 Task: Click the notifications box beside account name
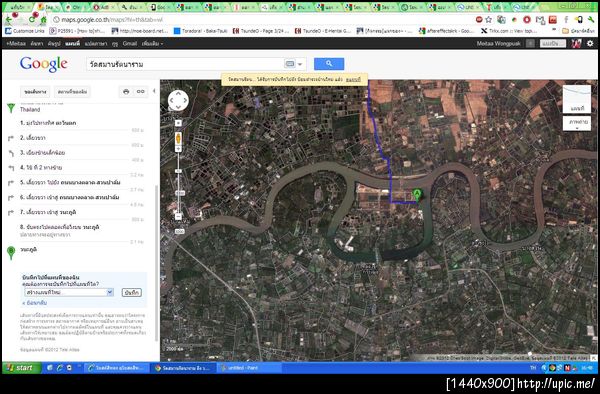[x=530, y=44]
